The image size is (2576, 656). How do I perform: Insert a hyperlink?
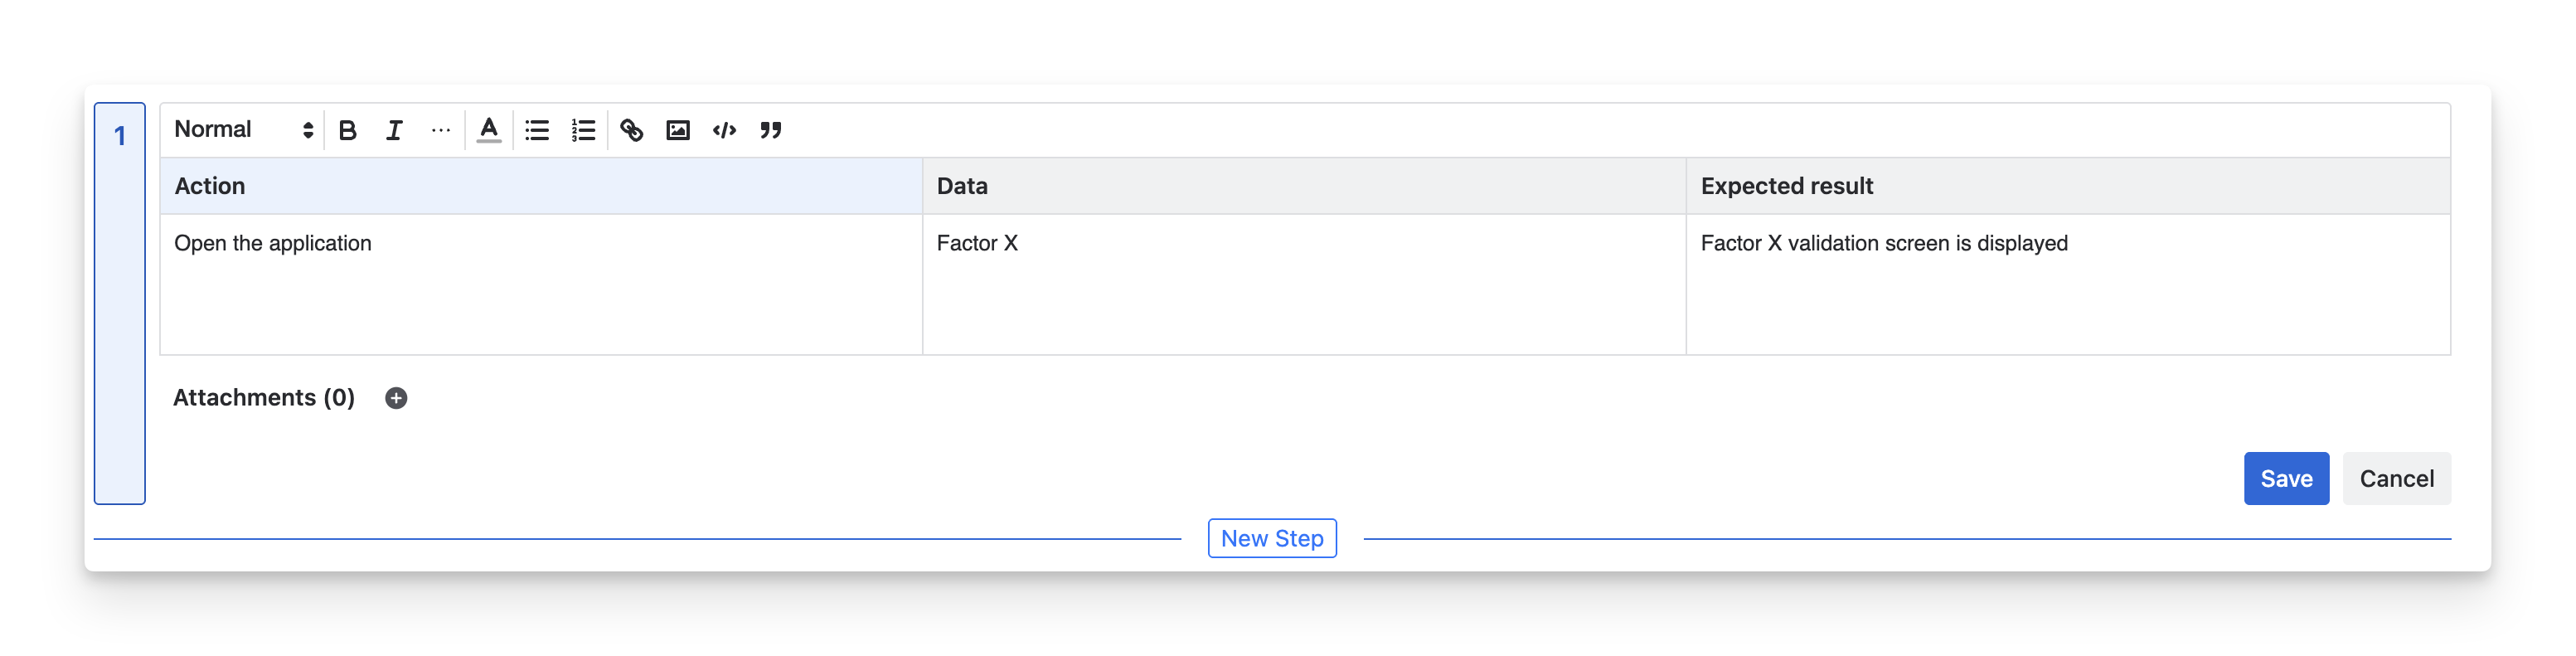pos(631,130)
